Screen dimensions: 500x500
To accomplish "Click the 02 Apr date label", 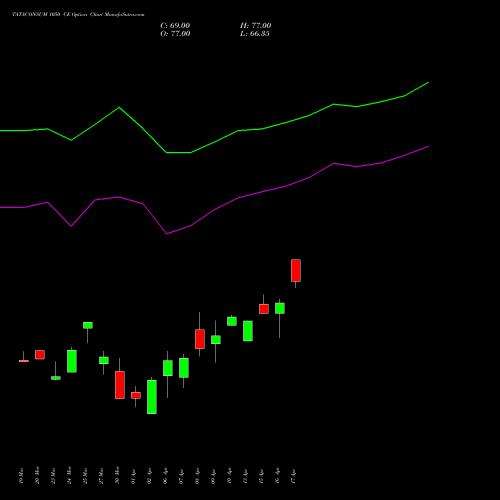I will pyautogui.click(x=149, y=476).
